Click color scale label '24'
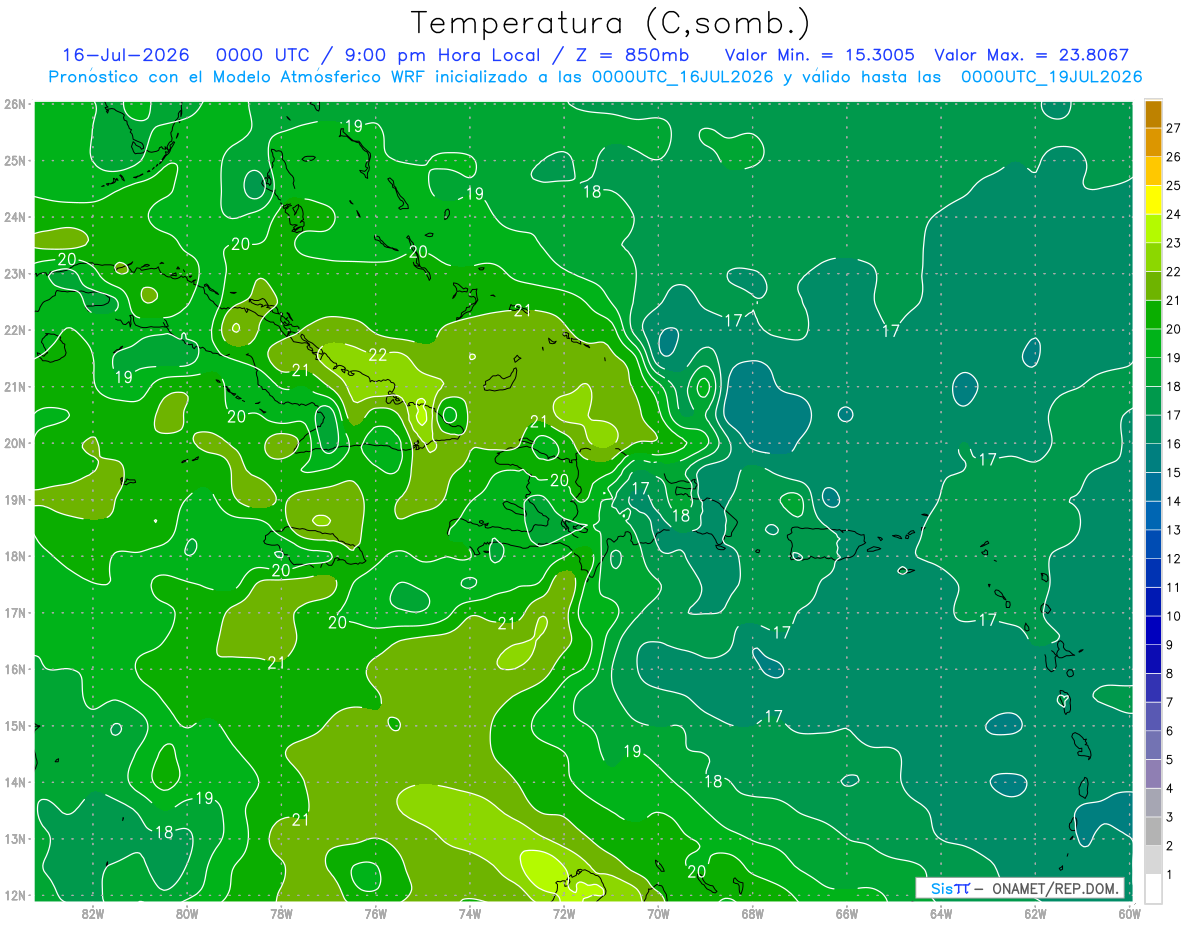This screenshot has width=1200, height=927. pos(1174,214)
